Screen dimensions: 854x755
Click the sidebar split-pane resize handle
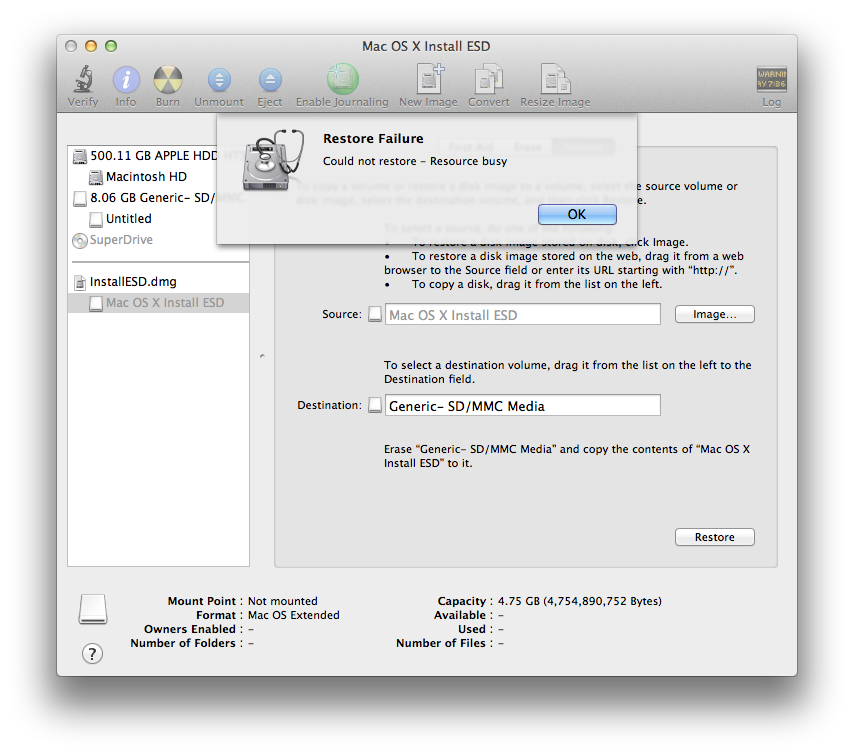coord(262,356)
